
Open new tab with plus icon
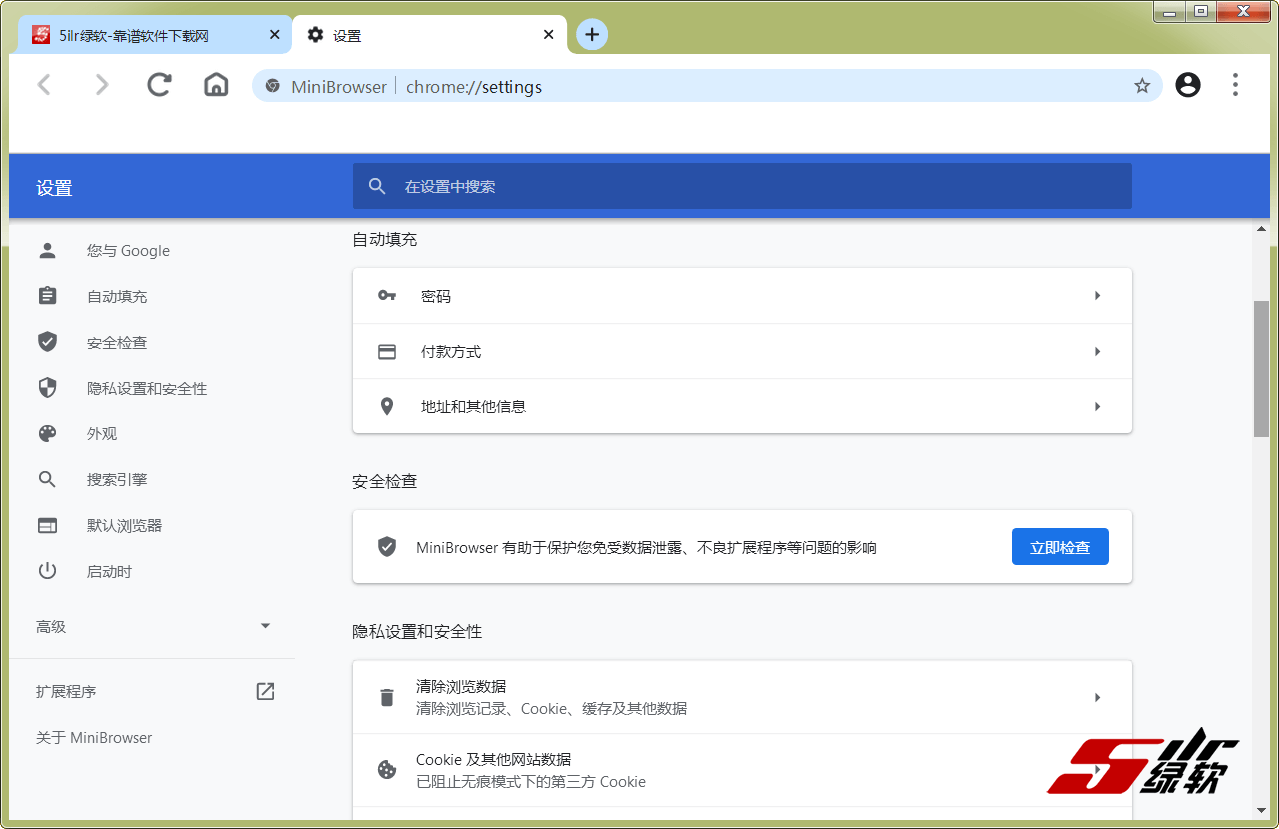click(x=592, y=35)
